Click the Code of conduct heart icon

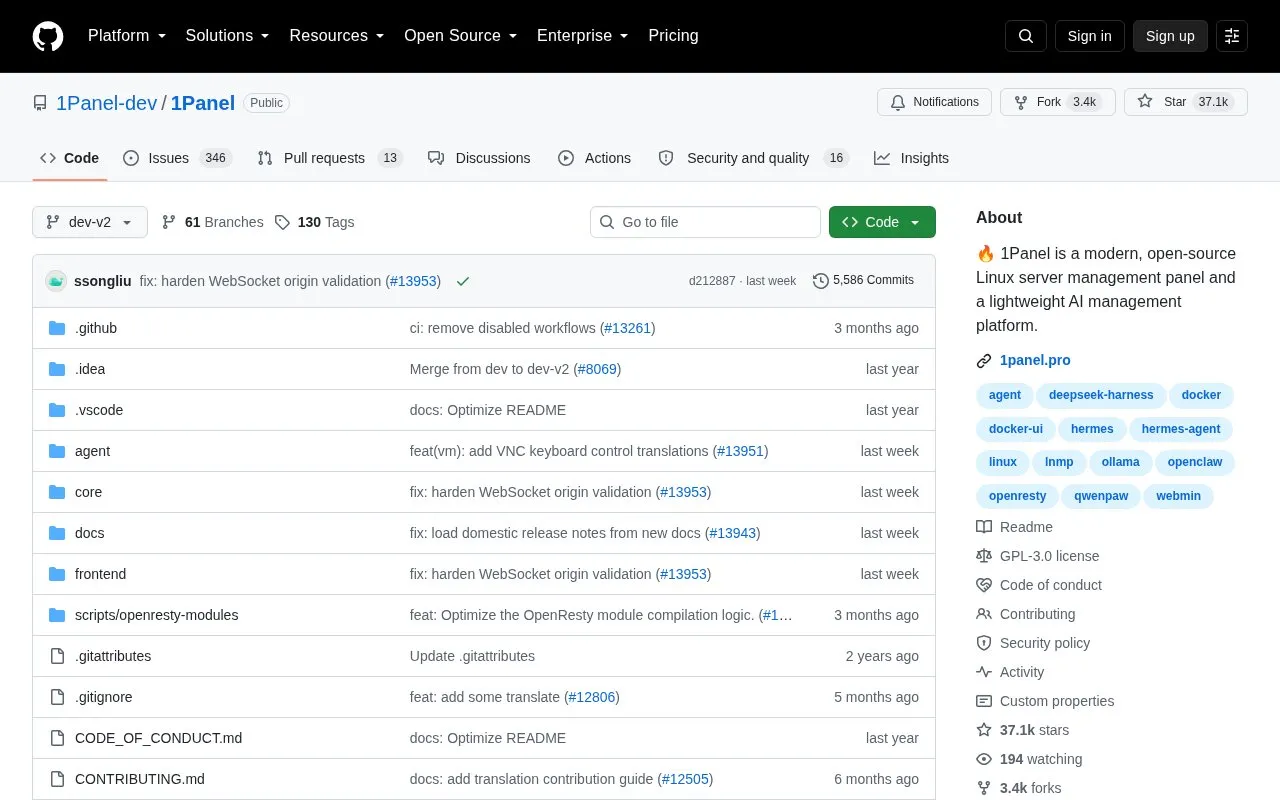coord(984,585)
